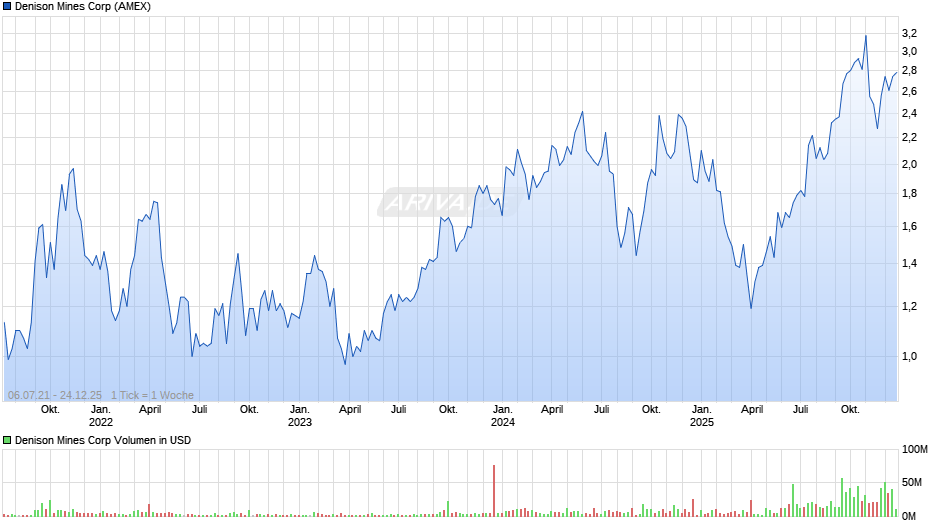Viewport: 940px width, 526px height.
Task: Click the price axis label '2,4'
Action: 909,114
